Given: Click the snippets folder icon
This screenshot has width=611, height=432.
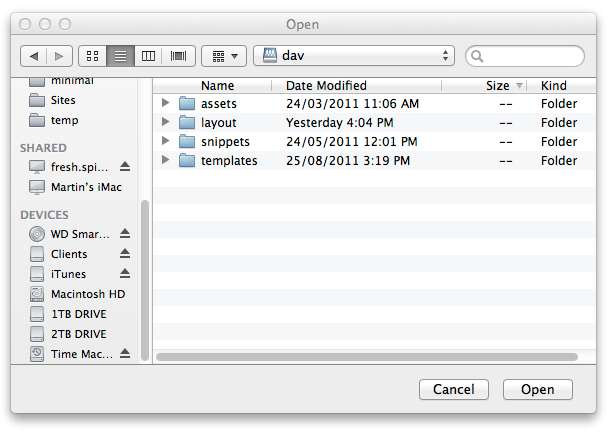Looking at the screenshot, I should [x=187, y=141].
